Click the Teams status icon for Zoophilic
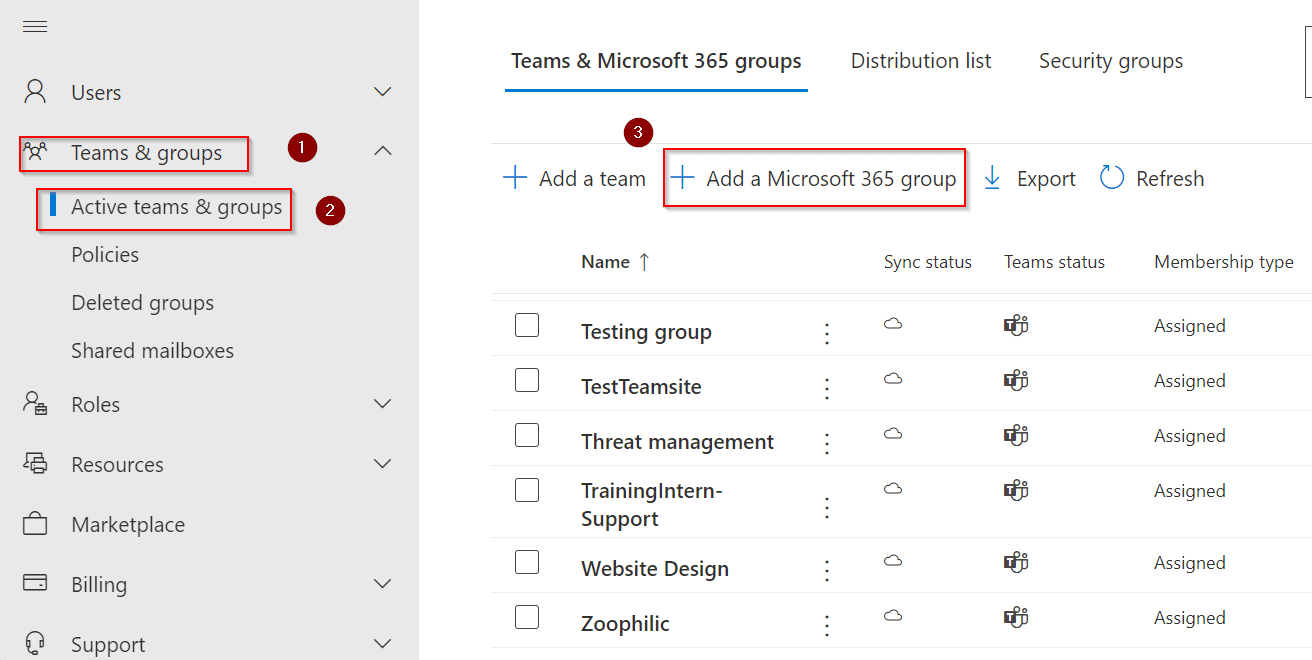Viewport: 1312px width, 660px height. 1015,617
